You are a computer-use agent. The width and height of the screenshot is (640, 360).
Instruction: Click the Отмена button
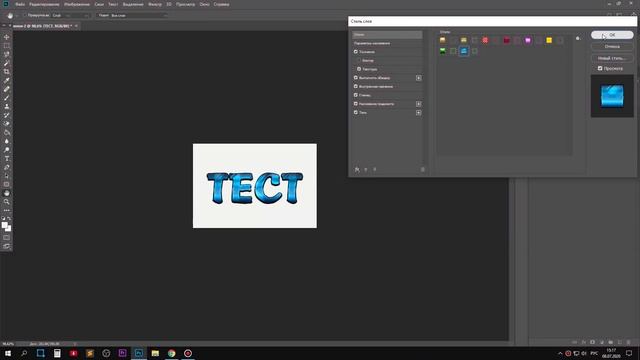pos(612,47)
